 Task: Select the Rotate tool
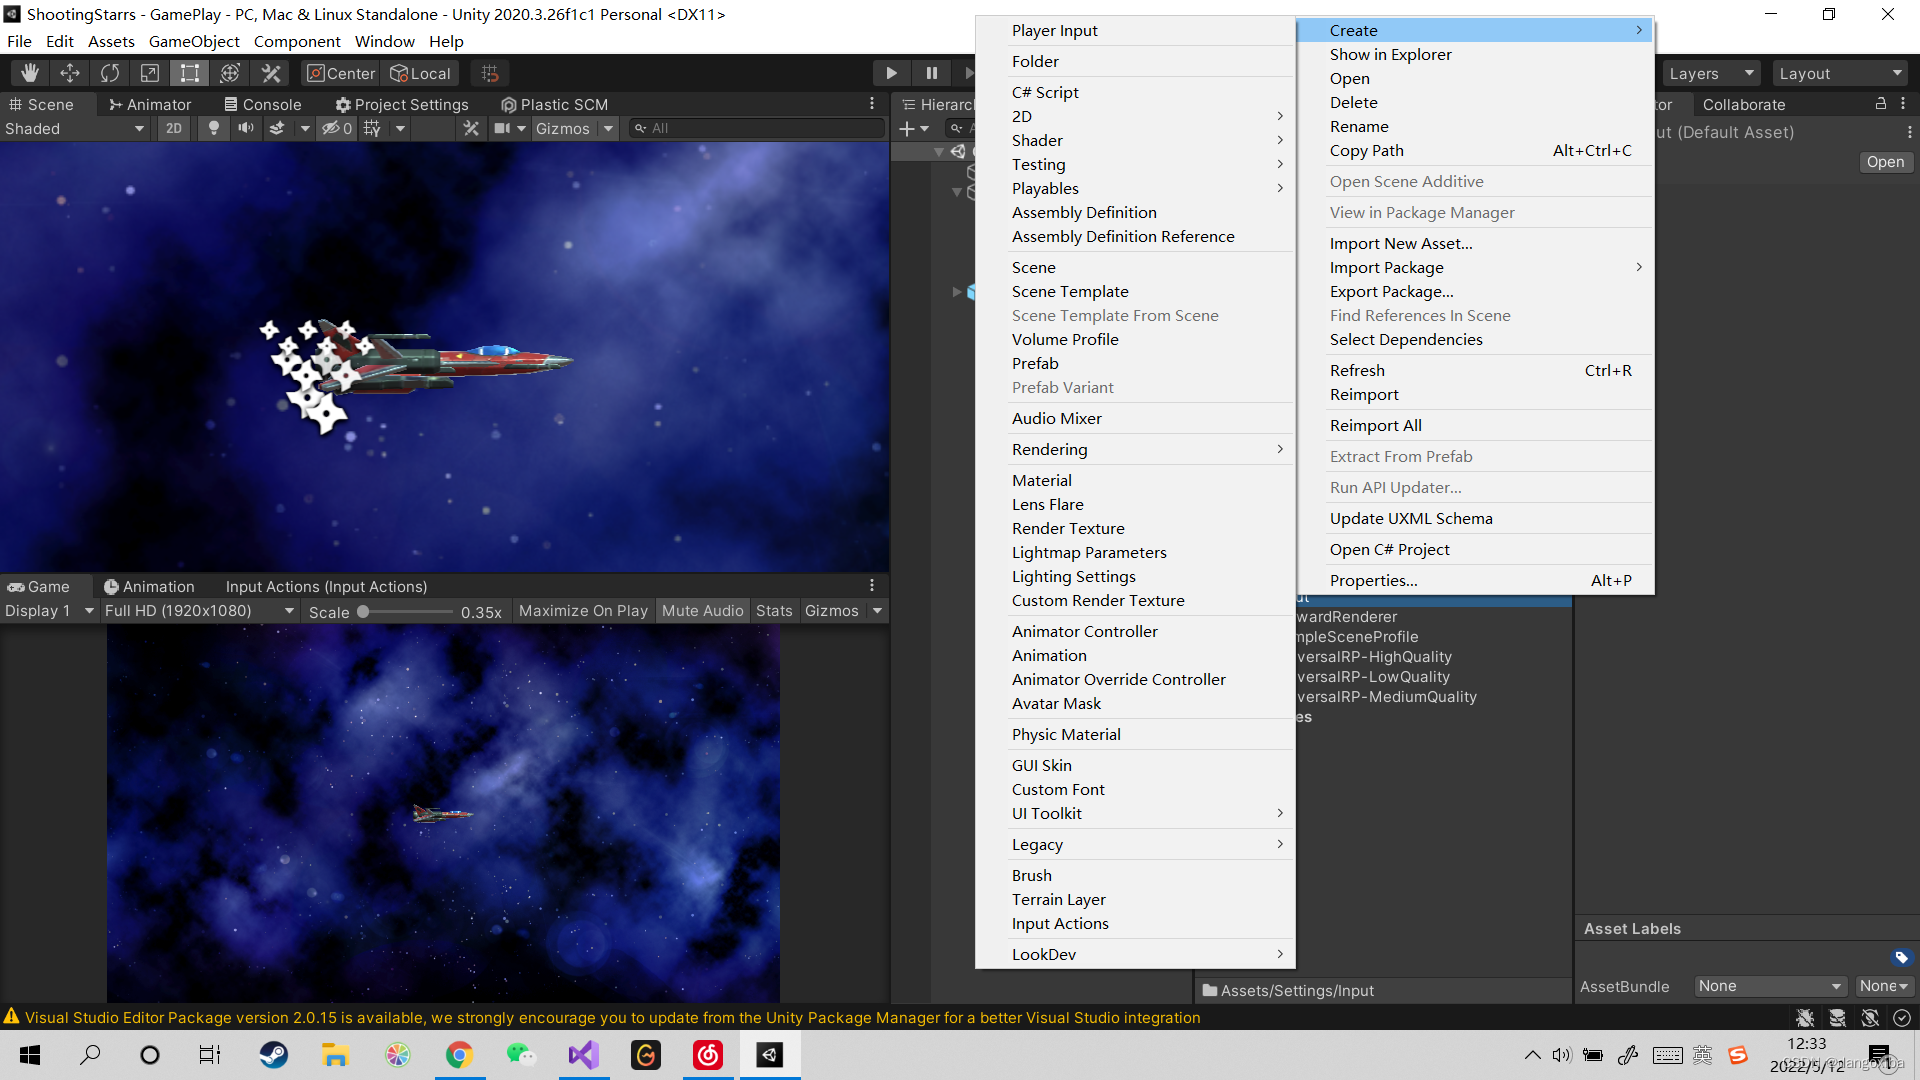coord(110,73)
